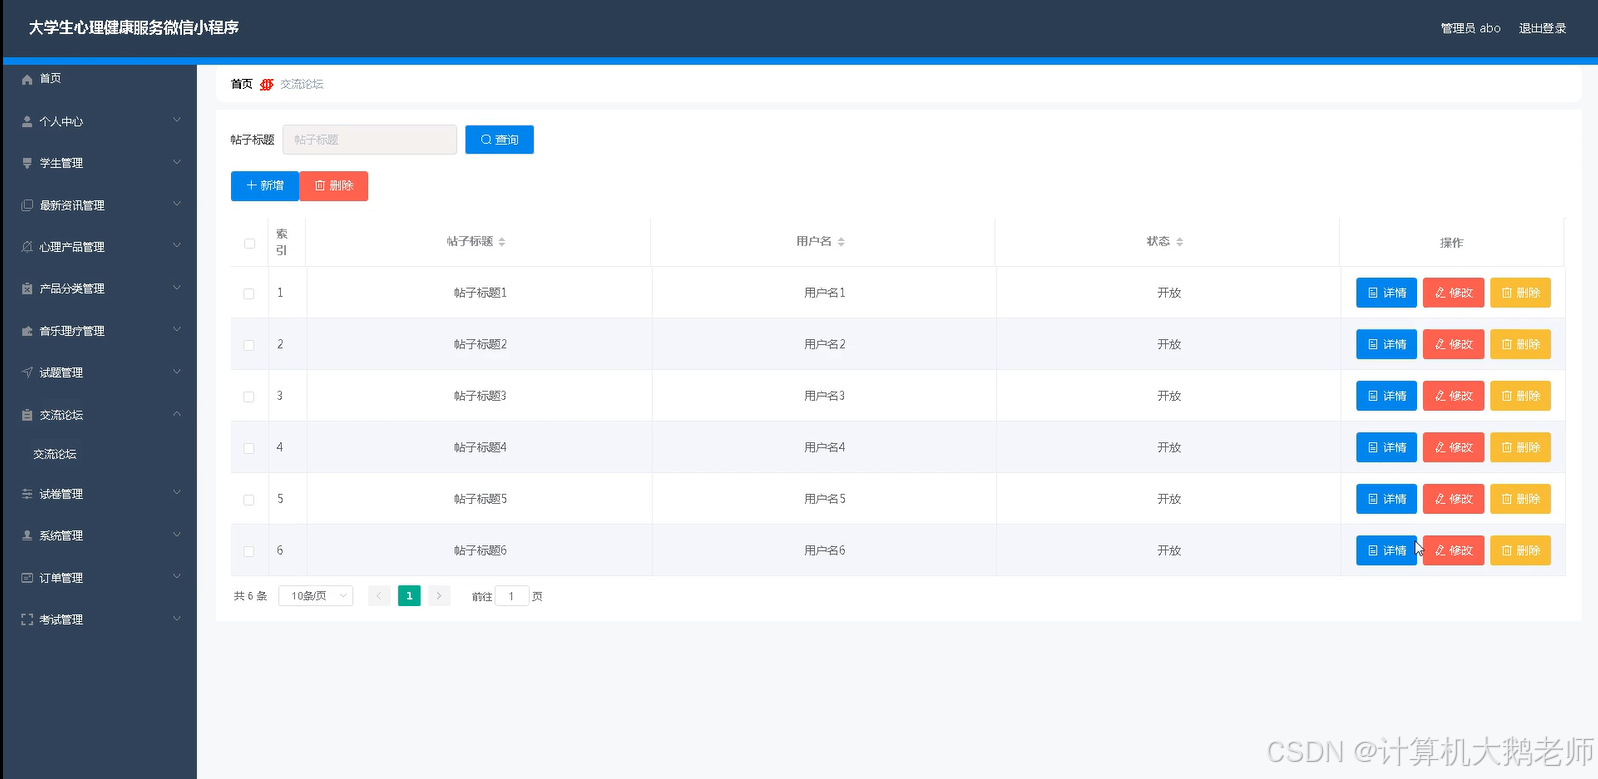Click the 查询 search button
The width and height of the screenshot is (1598, 779).
pyautogui.click(x=499, y=140)
